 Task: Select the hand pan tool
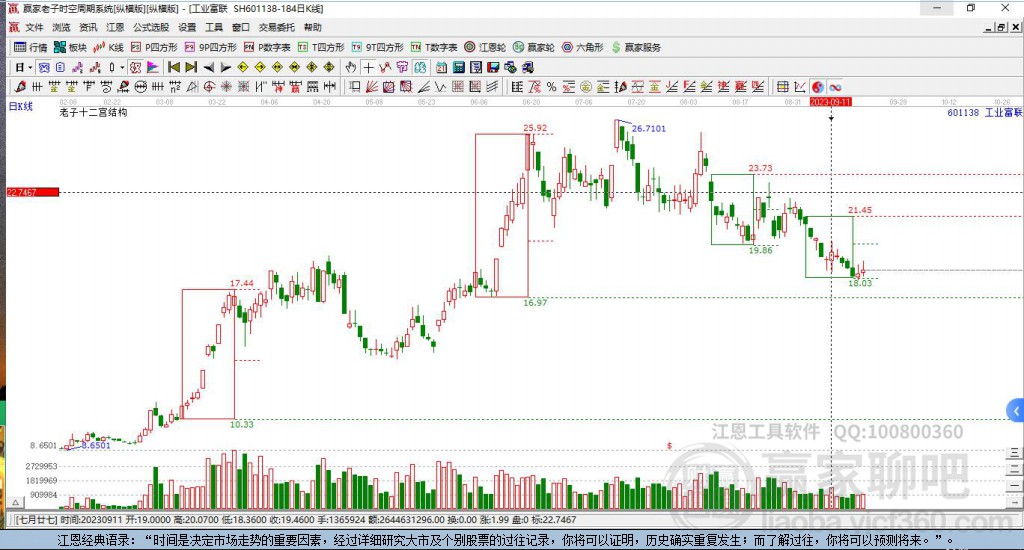[351, 67]
